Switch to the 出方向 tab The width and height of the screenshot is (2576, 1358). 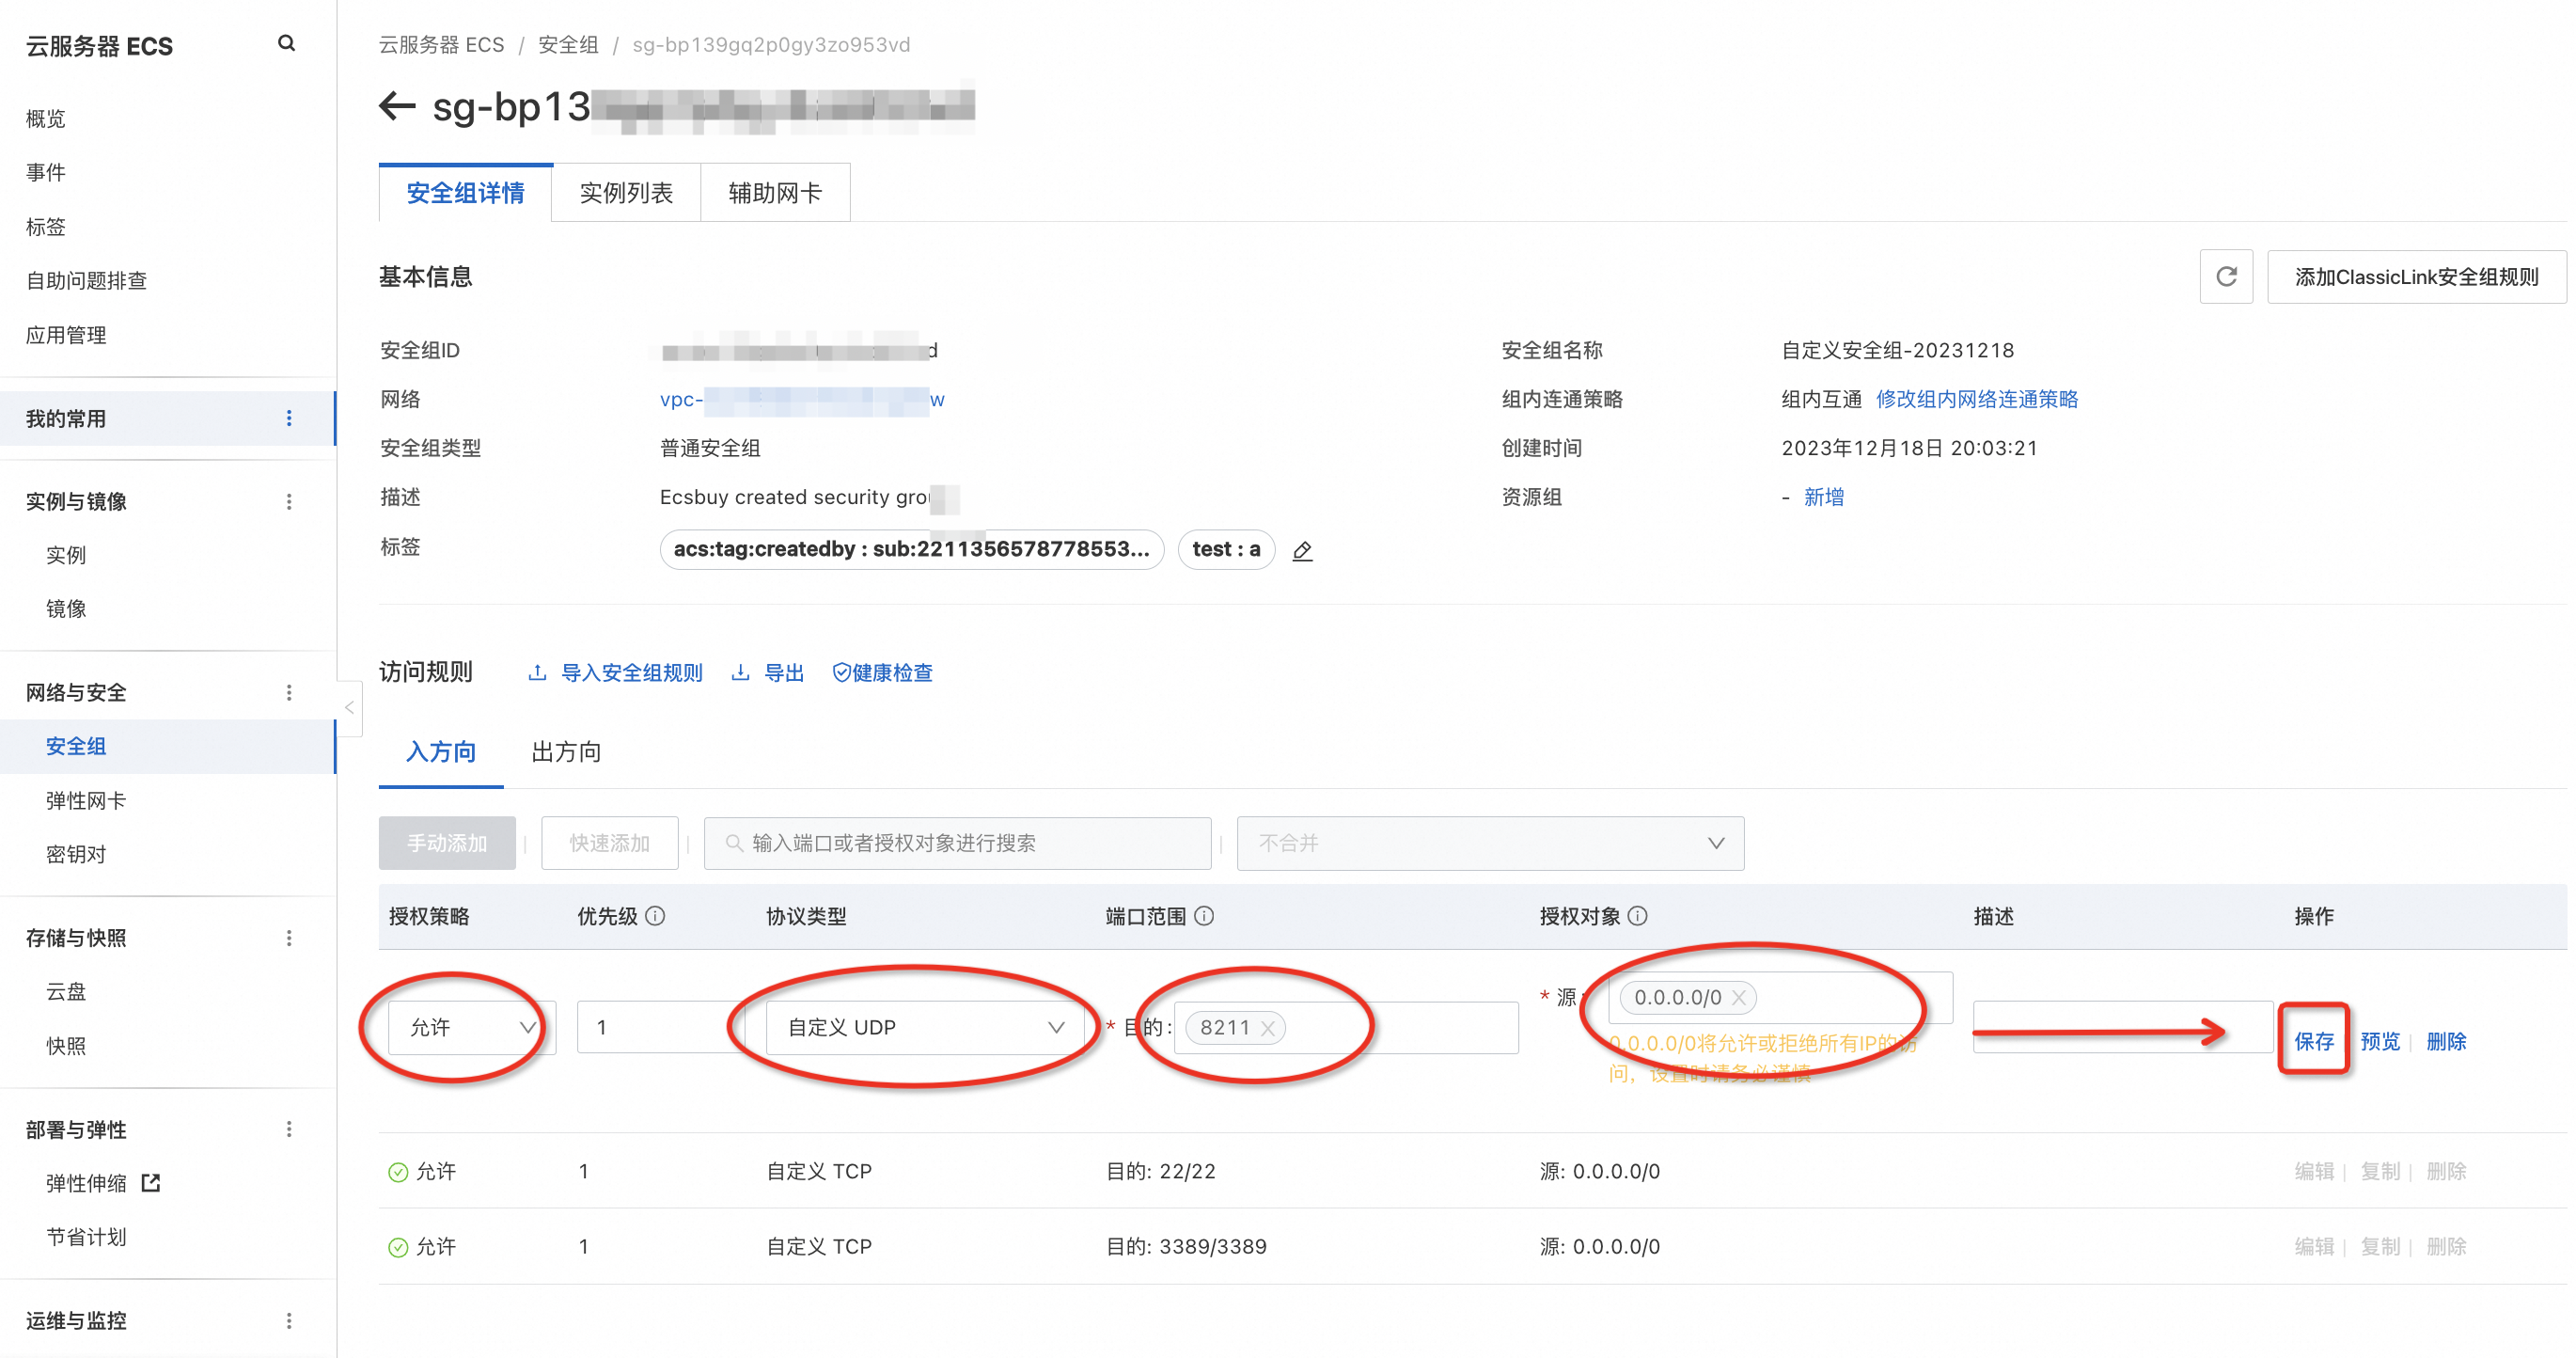[566, 752]
